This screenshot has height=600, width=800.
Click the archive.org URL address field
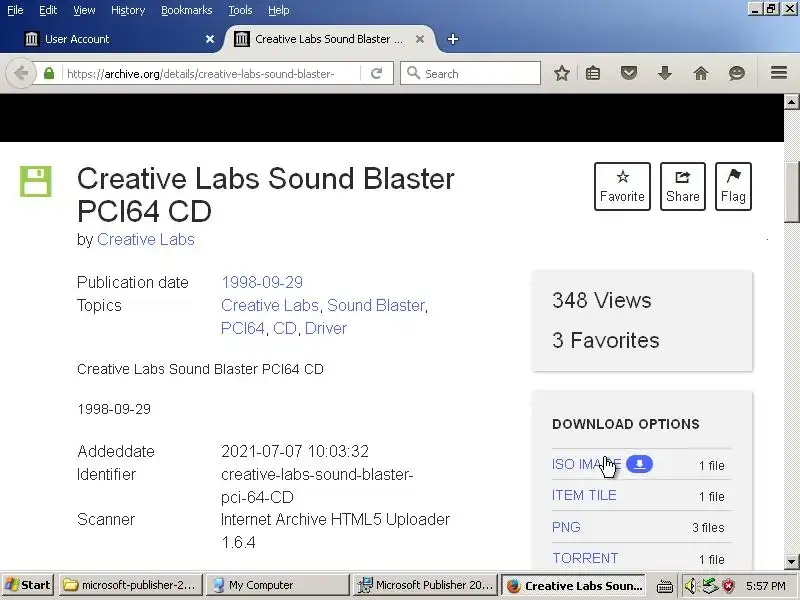(211, 73)
